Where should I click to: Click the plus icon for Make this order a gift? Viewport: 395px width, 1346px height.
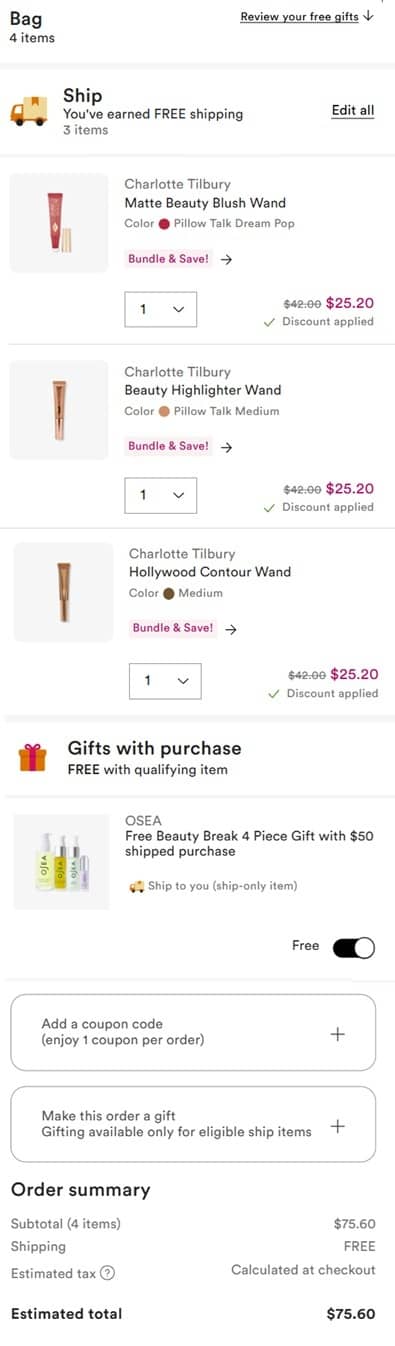[x=338, y=1126]
